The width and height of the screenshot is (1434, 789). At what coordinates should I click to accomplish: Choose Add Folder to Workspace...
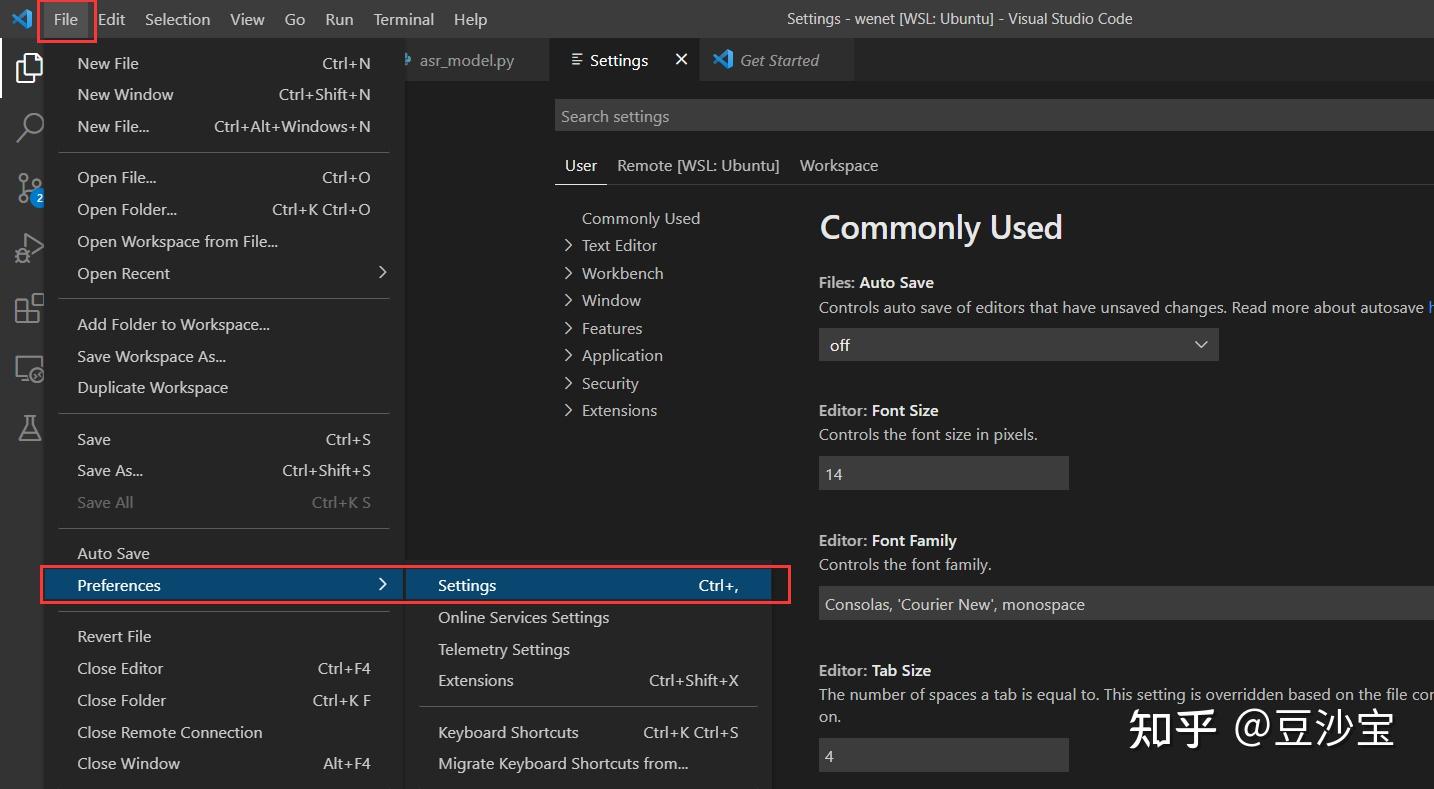click(x=224, y=324)
